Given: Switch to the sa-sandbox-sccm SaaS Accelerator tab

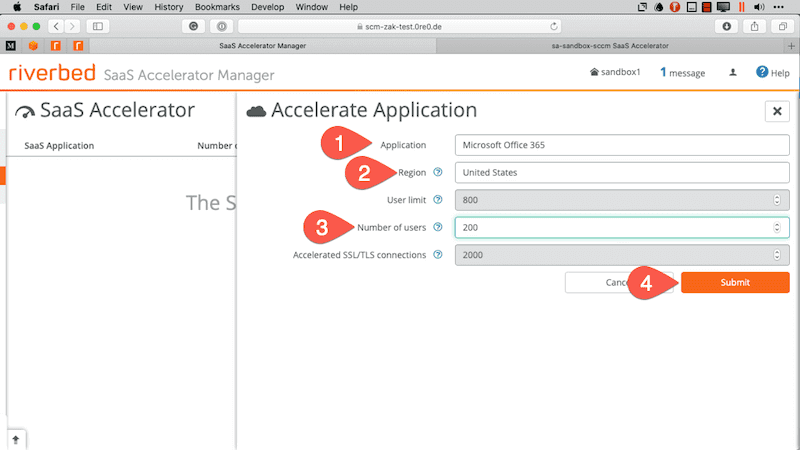Looking at the screenshot, I should tap(610, 46).
